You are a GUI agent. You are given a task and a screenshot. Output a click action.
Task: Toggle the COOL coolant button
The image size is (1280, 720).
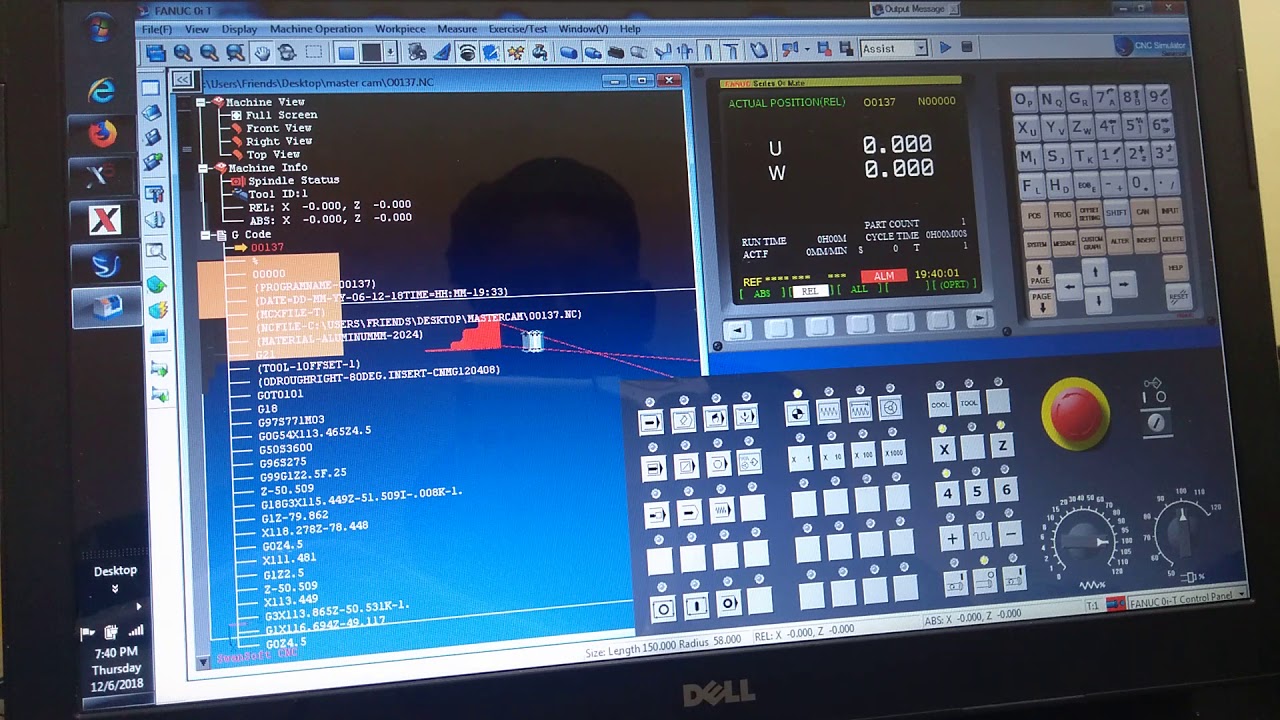[940, 404]
